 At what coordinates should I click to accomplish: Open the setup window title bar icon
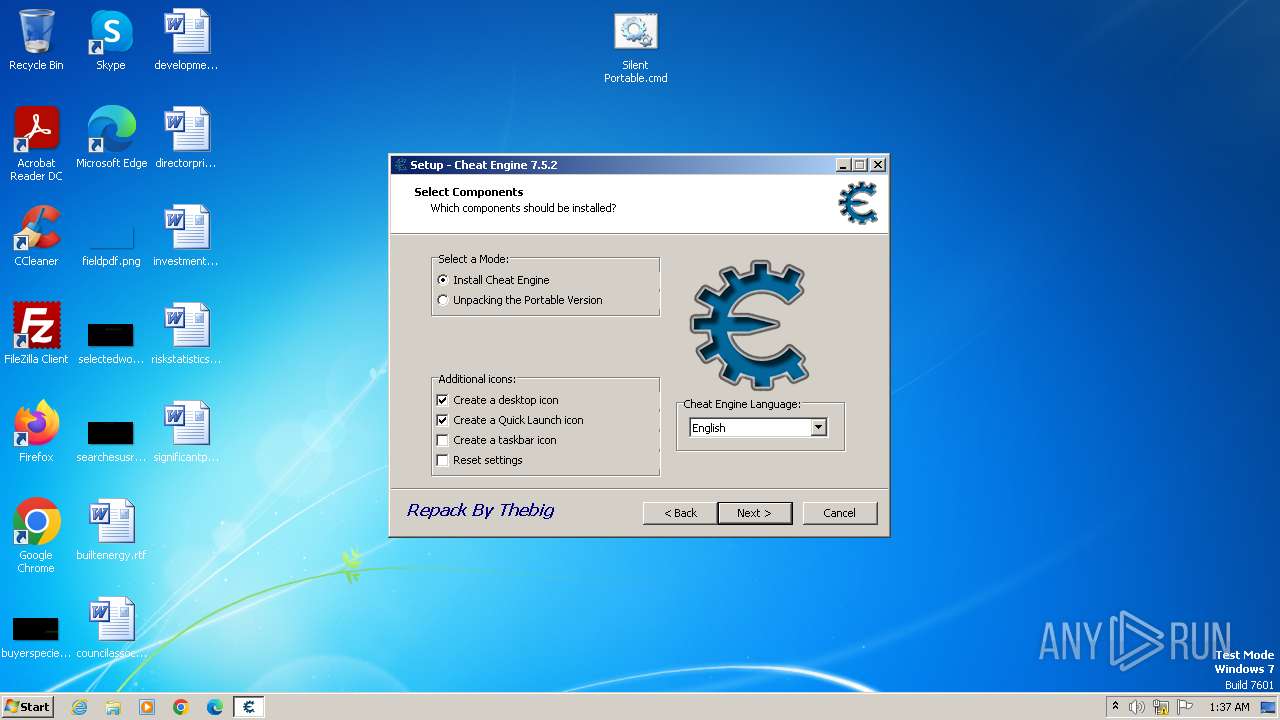[401, 165]
